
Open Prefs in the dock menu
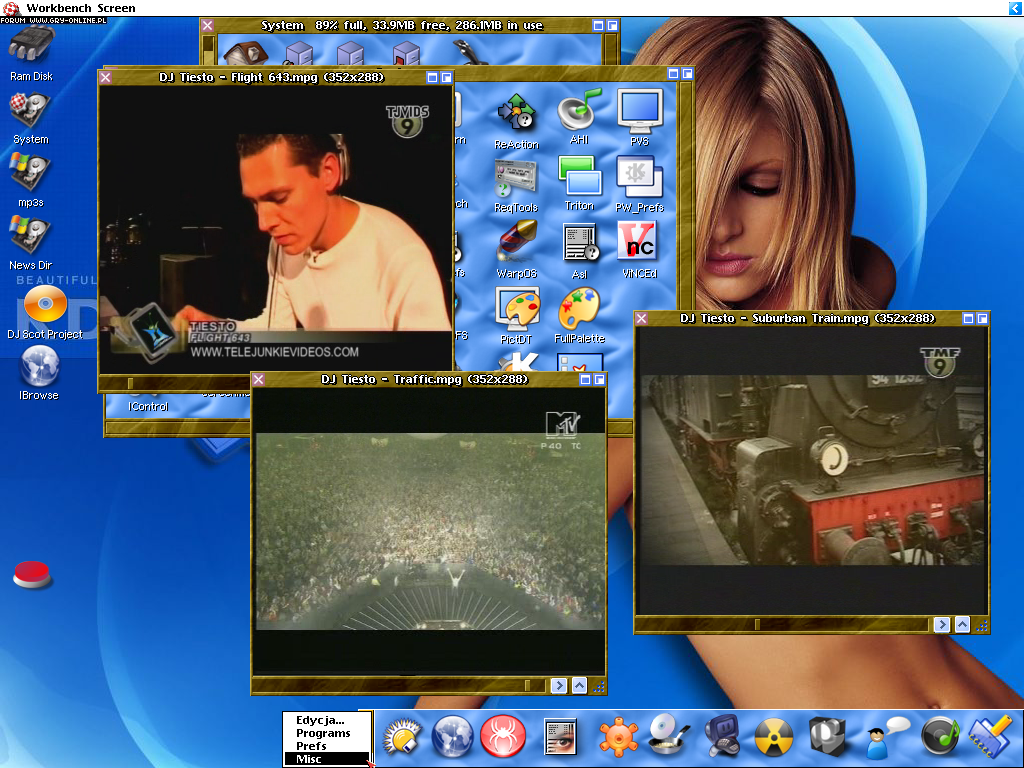(x=312, y=746)
